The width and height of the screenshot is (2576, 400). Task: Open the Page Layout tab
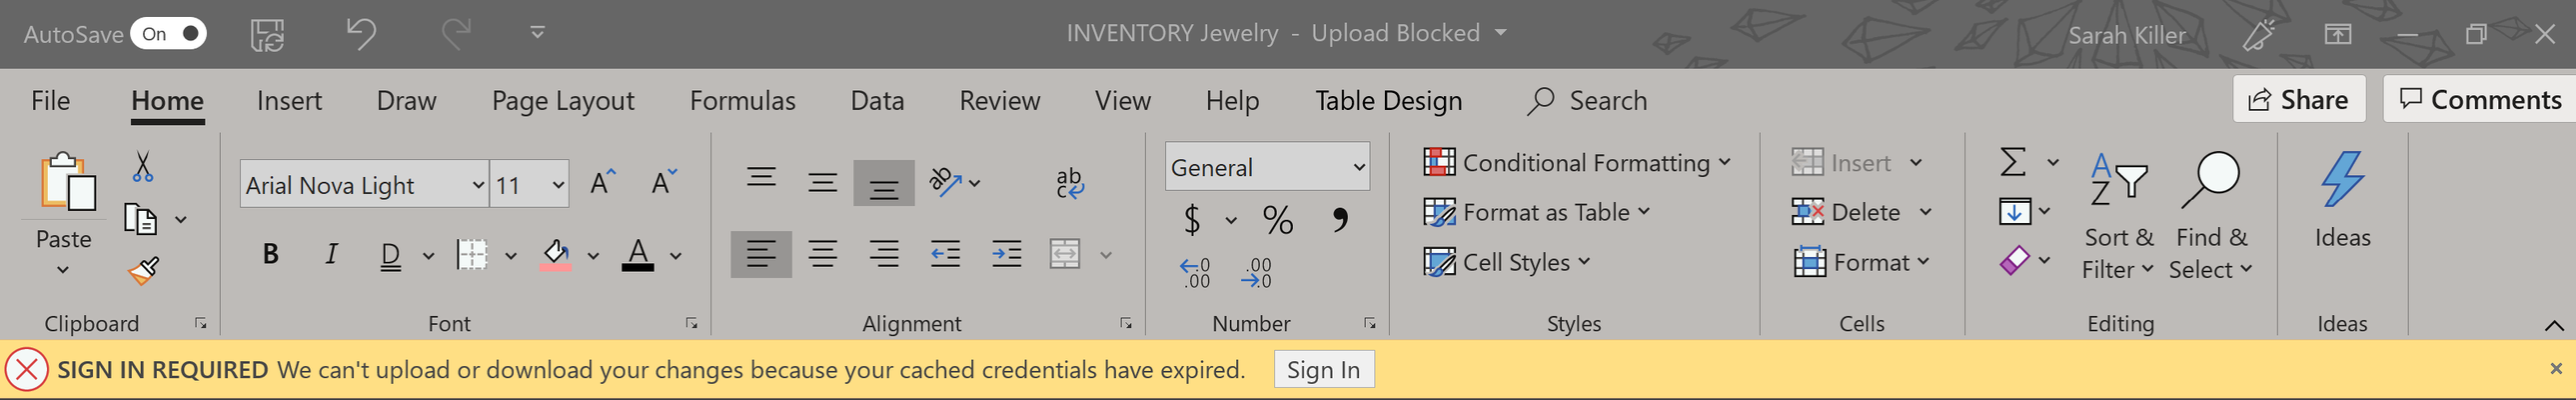point(562,101)
